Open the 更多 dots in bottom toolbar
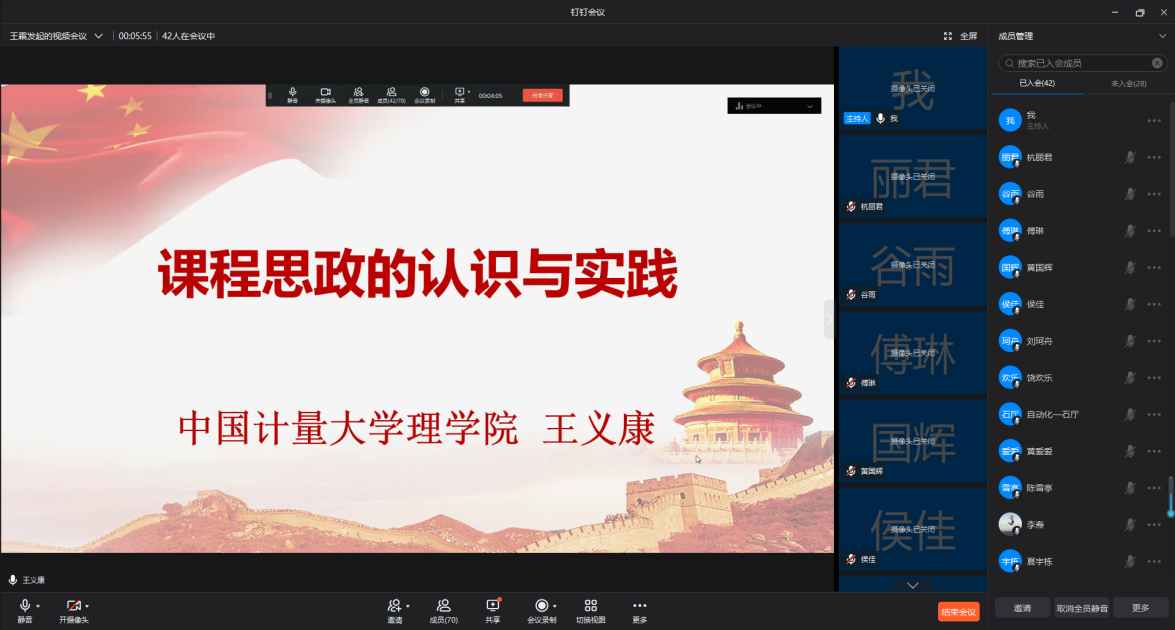Image resolution: width=1175 pixels, height=630 pixels. coord(639,606)
